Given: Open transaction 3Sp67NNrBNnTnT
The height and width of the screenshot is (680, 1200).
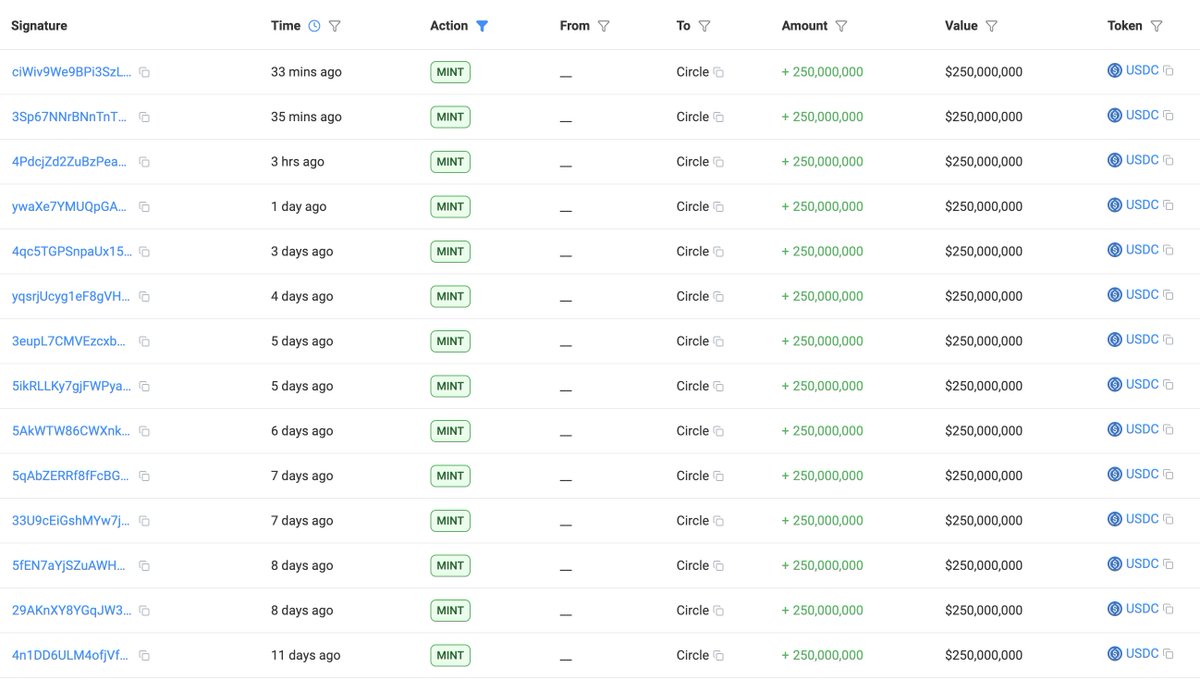Looking at the screenshot, I should click(x=69, y=117).
